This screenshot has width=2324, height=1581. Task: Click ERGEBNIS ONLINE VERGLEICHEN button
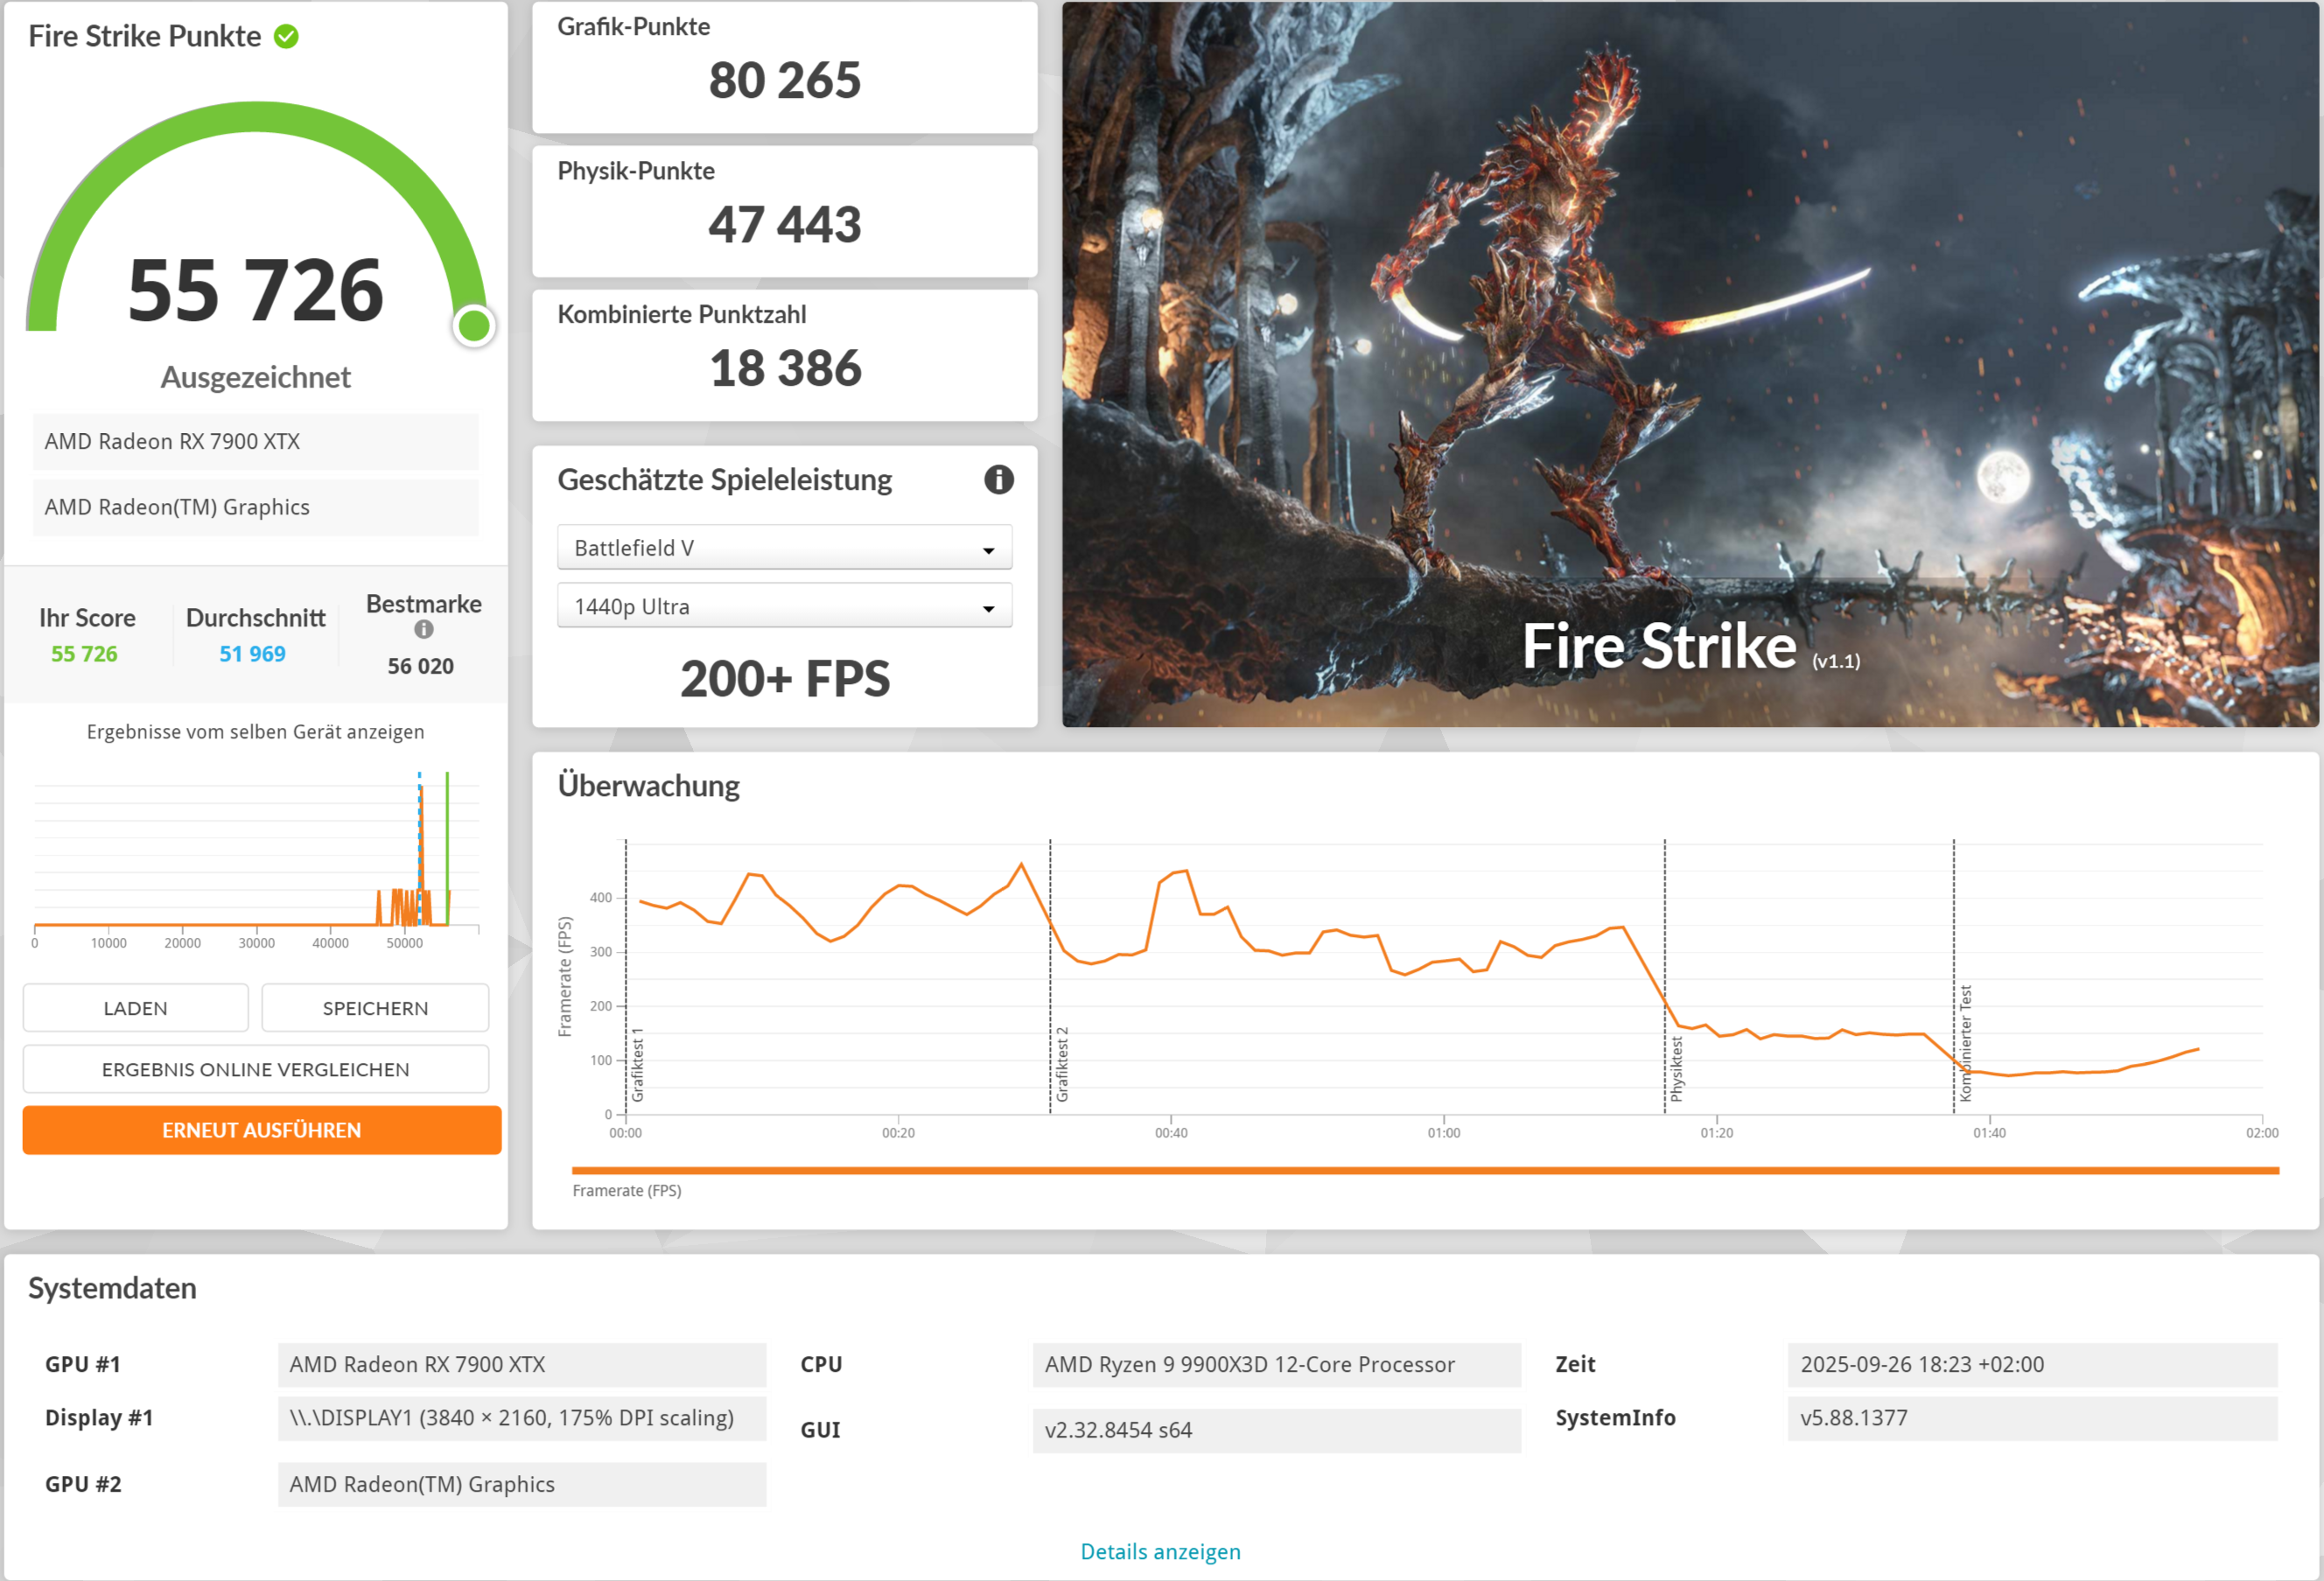256,1069
